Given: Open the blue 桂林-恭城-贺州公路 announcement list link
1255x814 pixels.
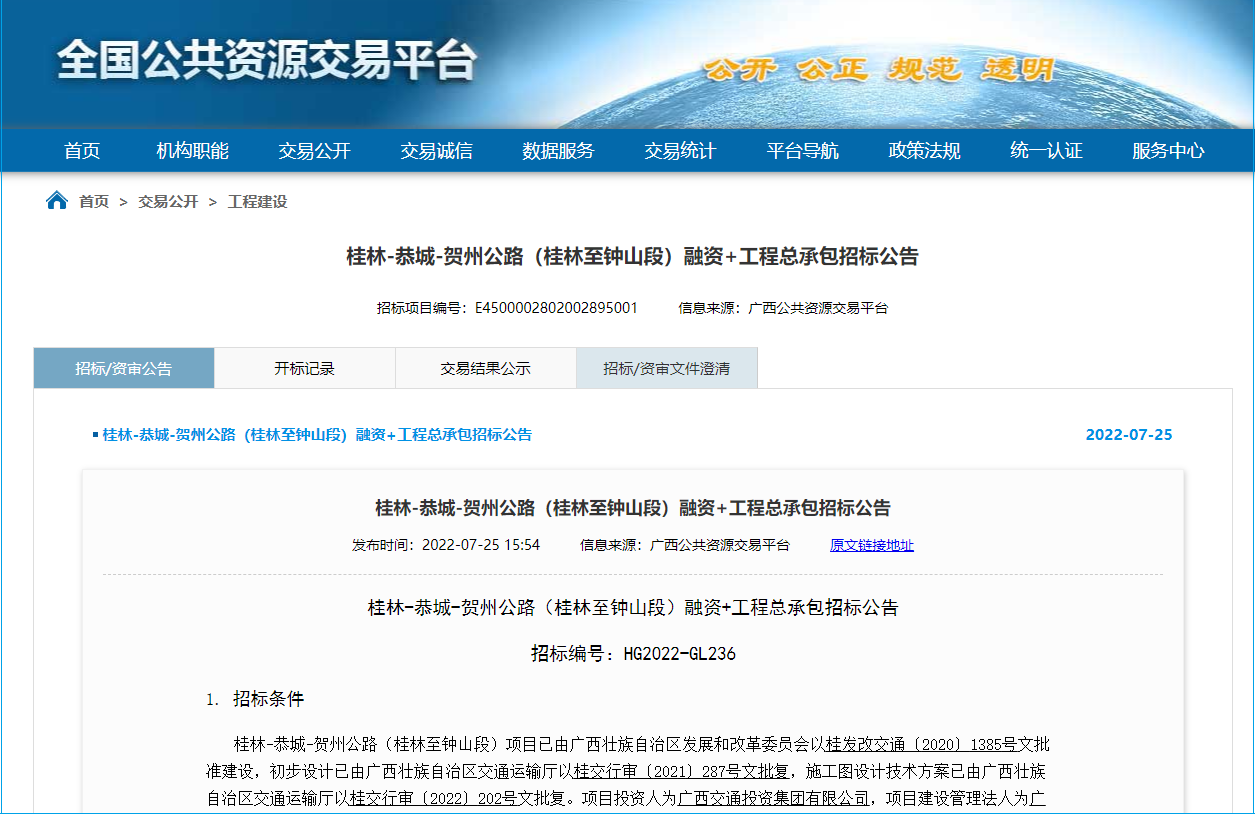Looking at the screenshot, I should (317, 435).
